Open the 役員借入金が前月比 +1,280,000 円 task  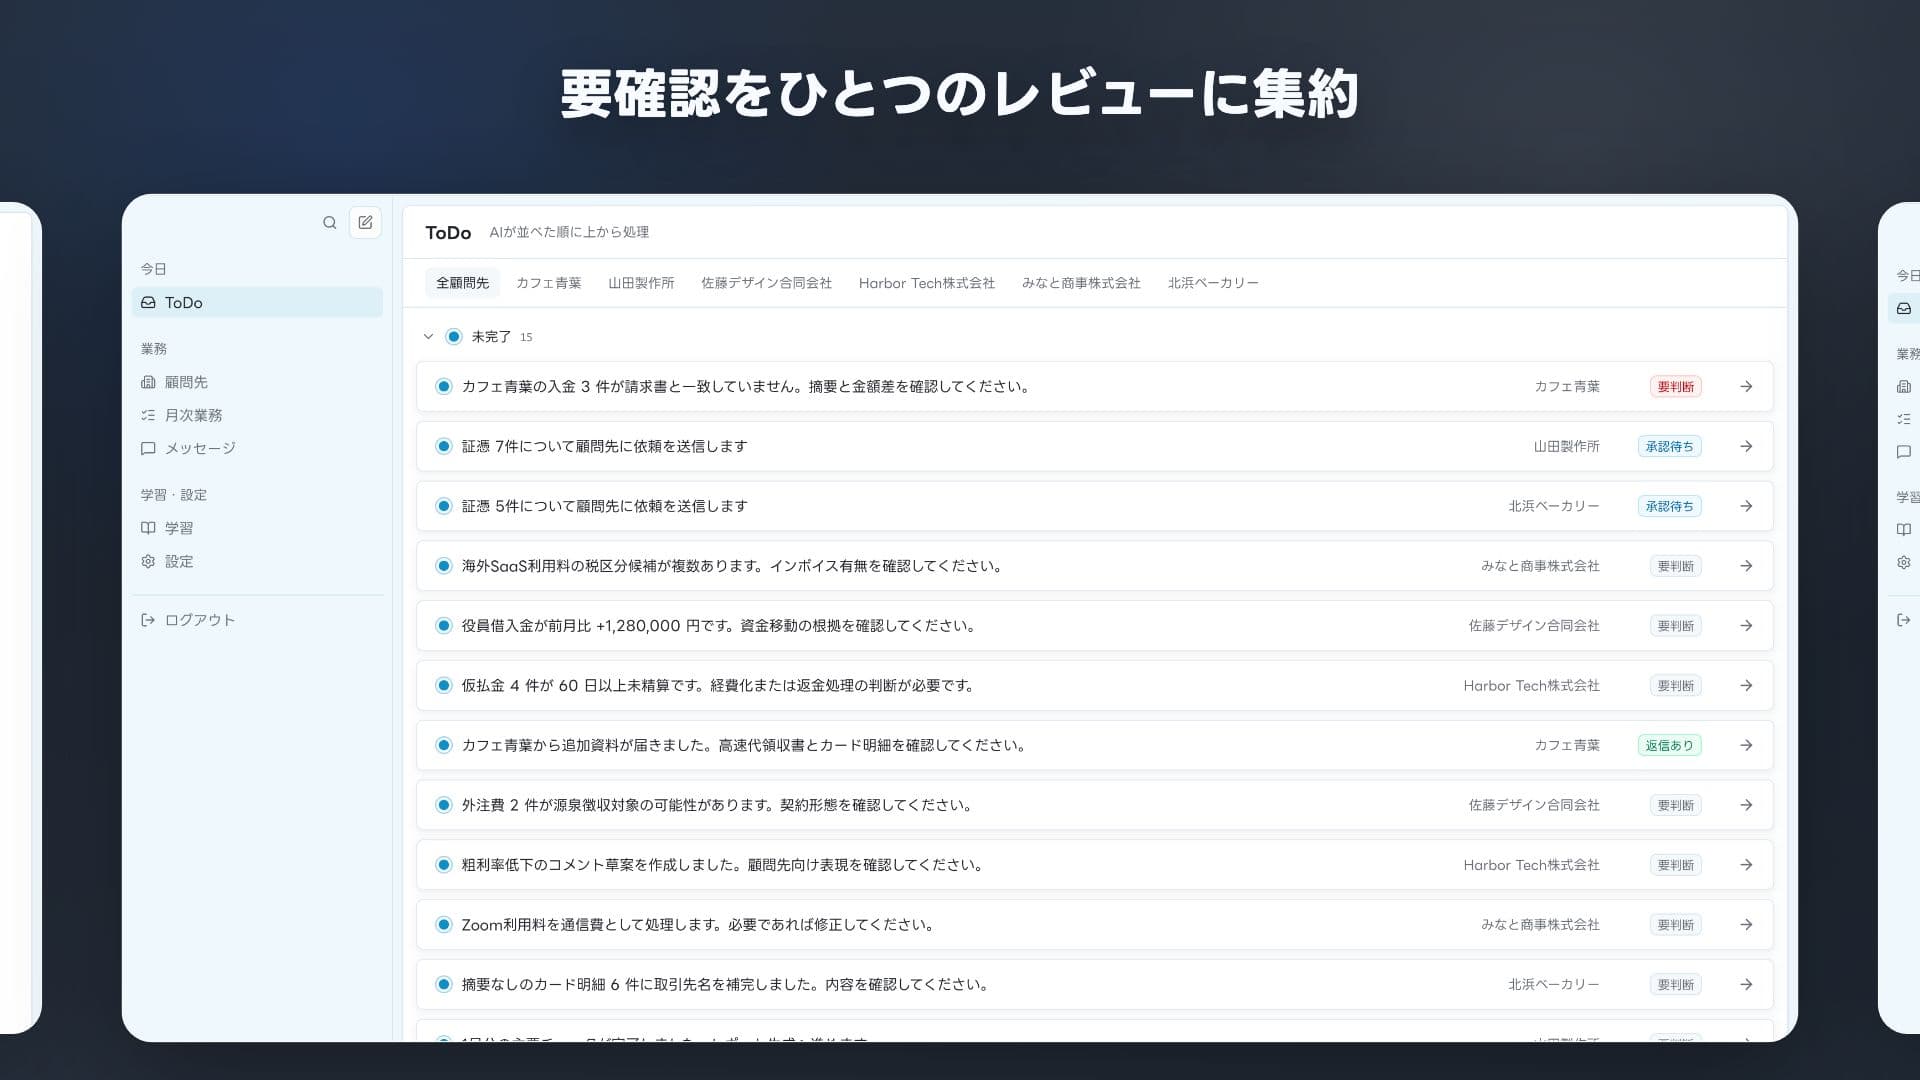pos(717,626)
